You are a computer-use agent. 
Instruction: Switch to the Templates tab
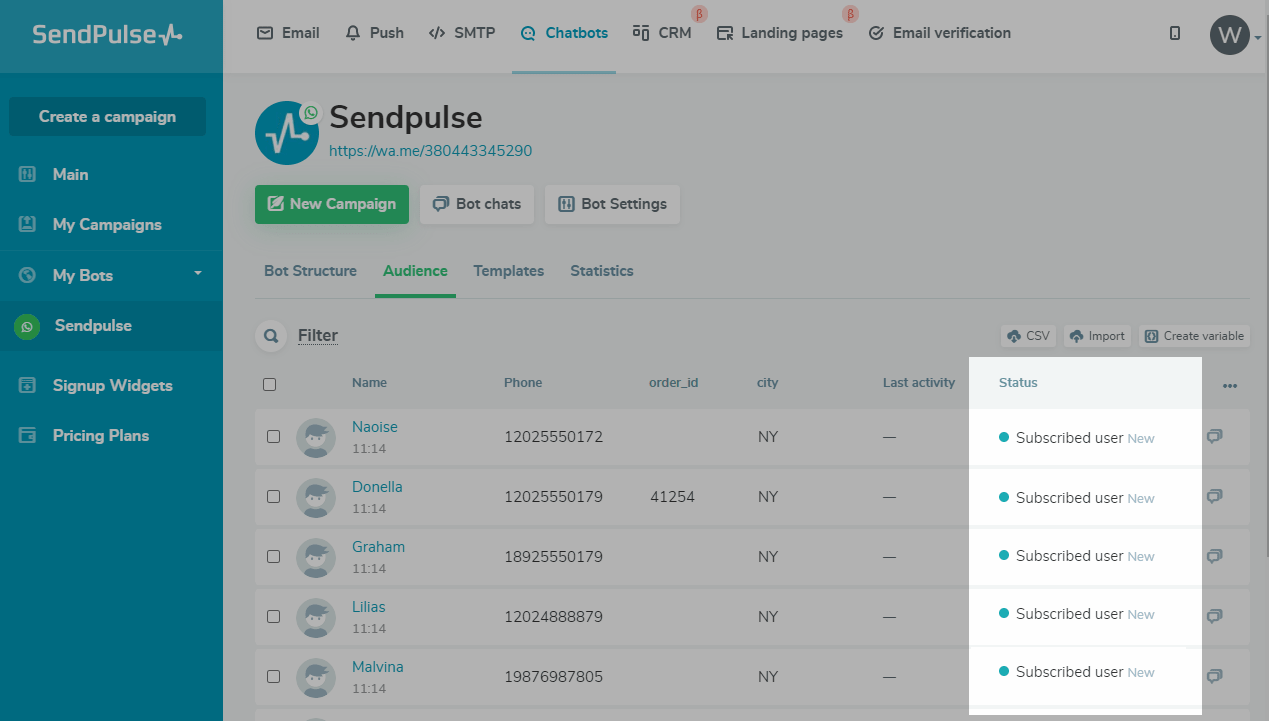tap(509, 271)
